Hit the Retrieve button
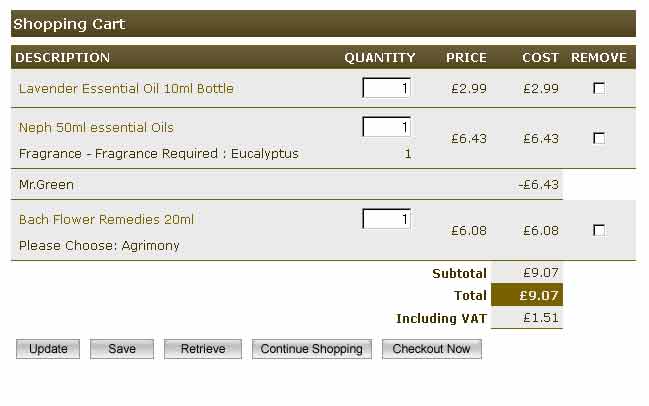Screen dimensions: 649x406 point(202,349)
